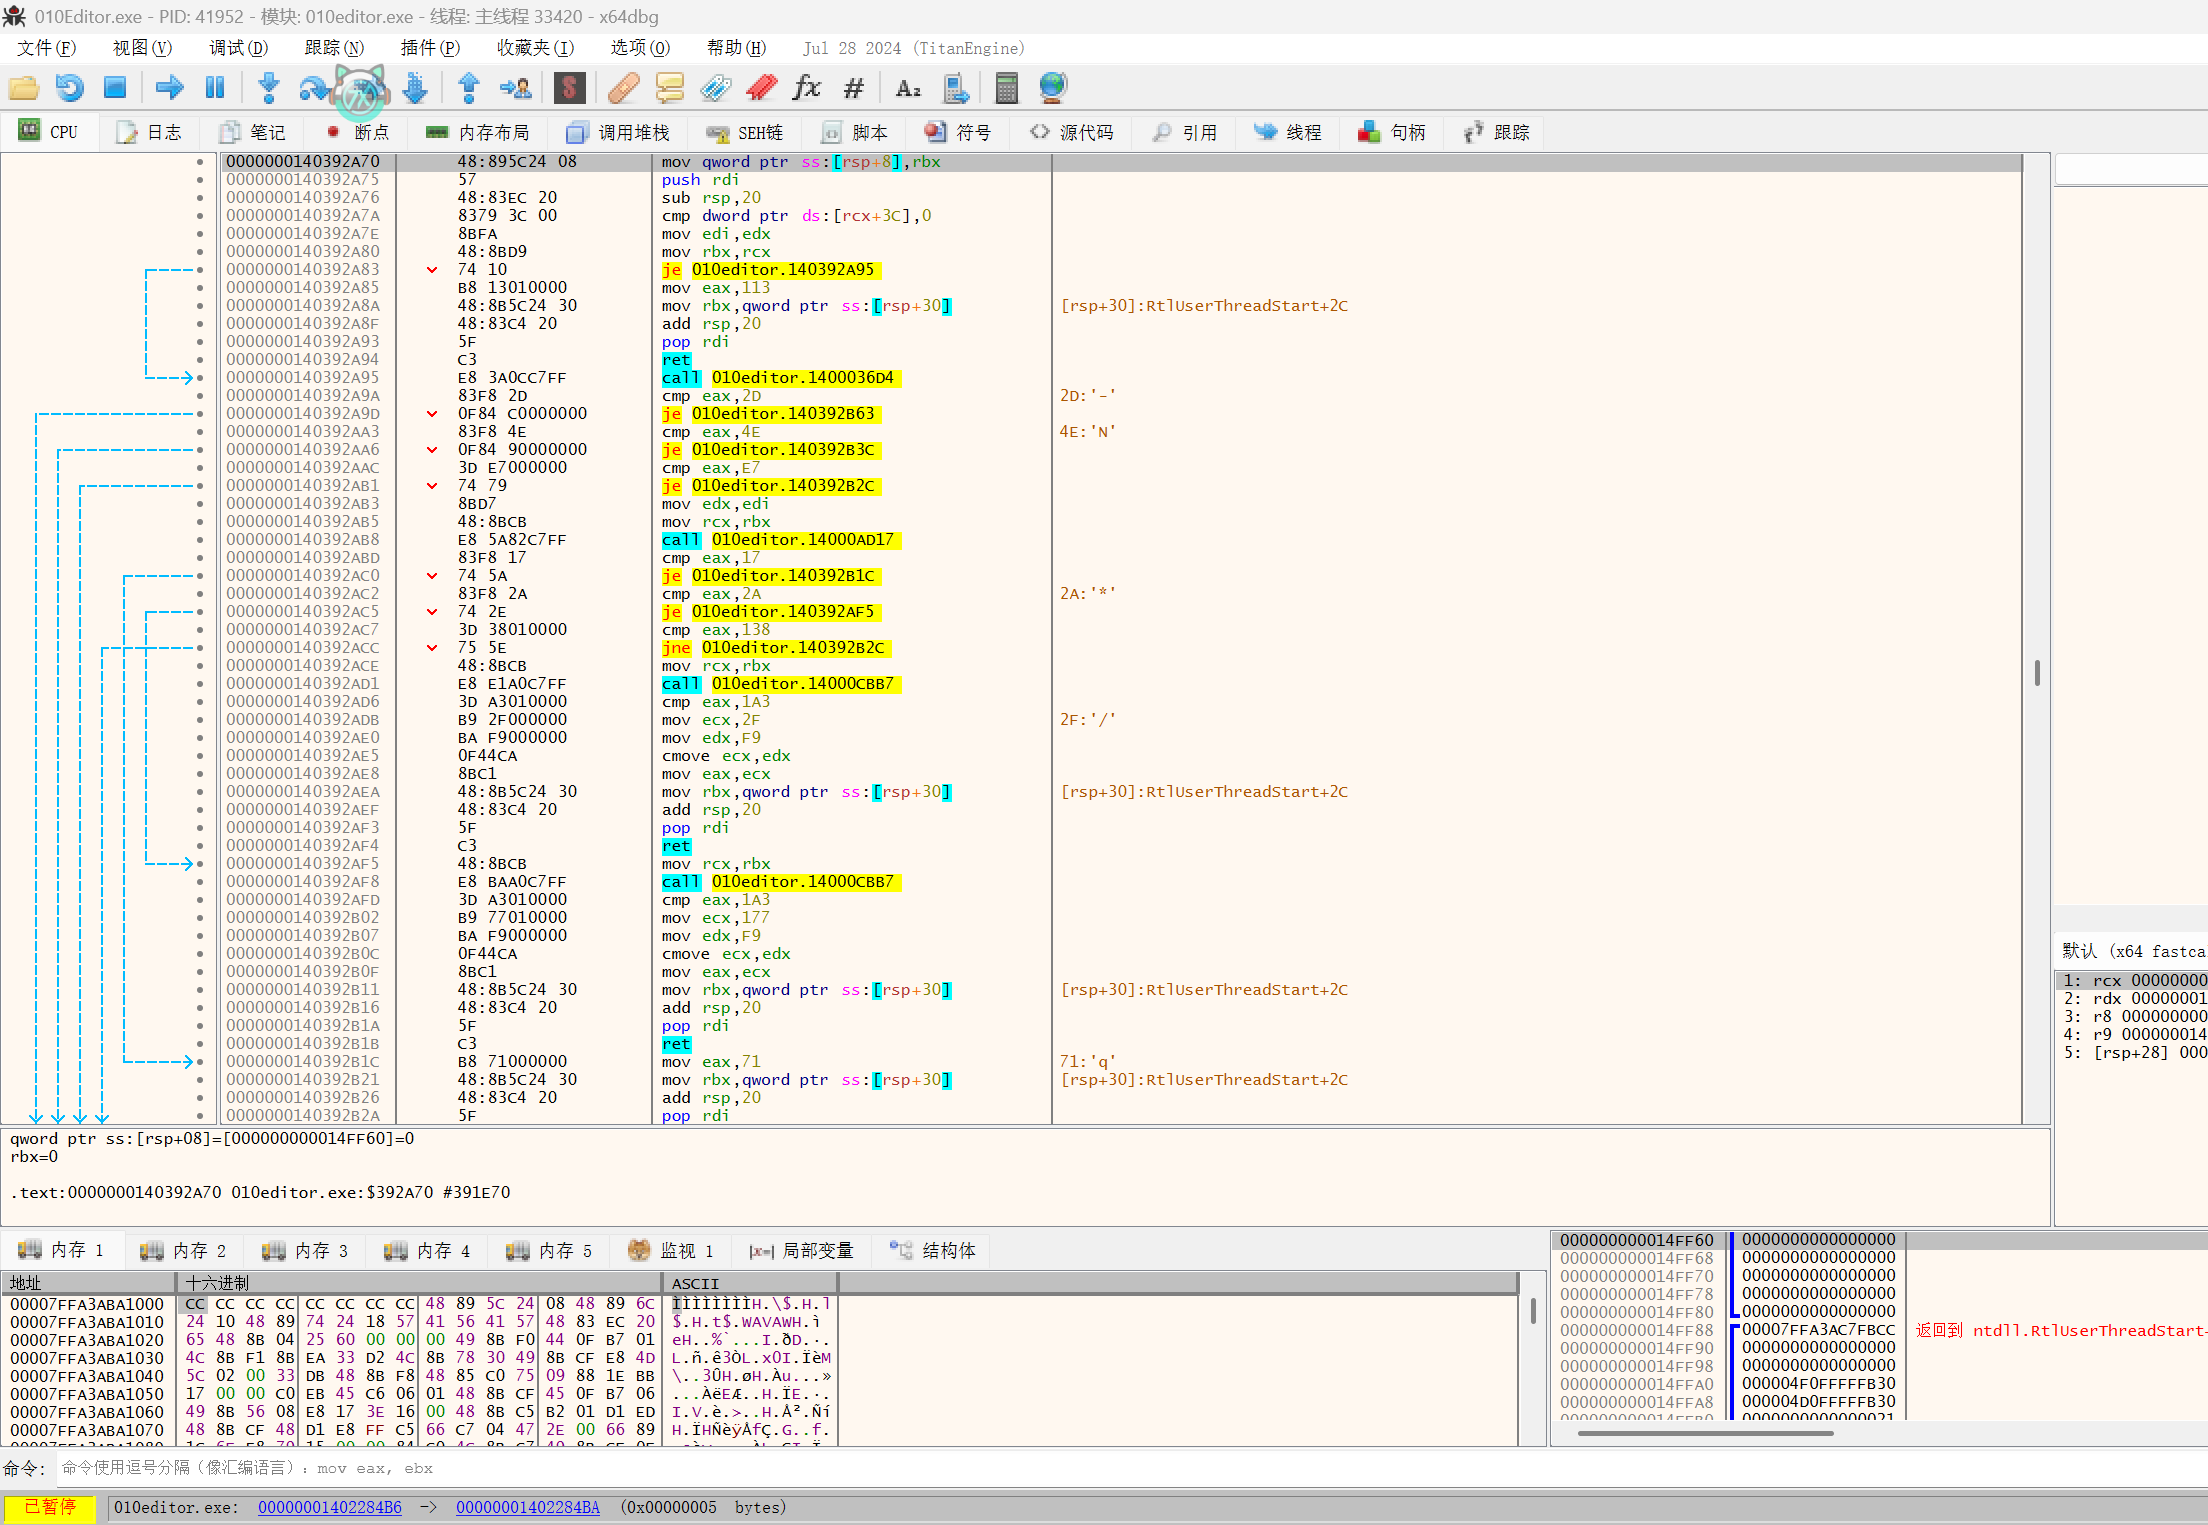Viewport: 2208px width, 1525px height.
Task: Click the status bar link 00000001402284BA
Action: click(527, 1507)
